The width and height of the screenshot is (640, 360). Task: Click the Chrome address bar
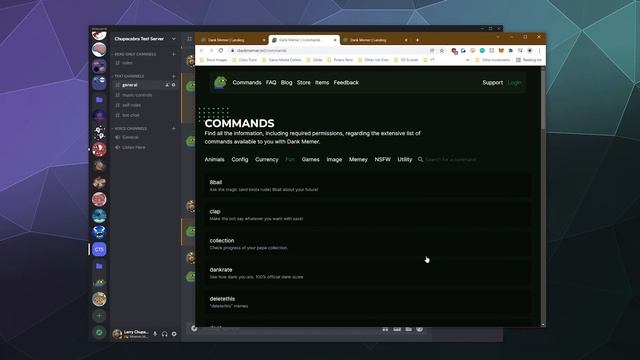tap(331, 51)
